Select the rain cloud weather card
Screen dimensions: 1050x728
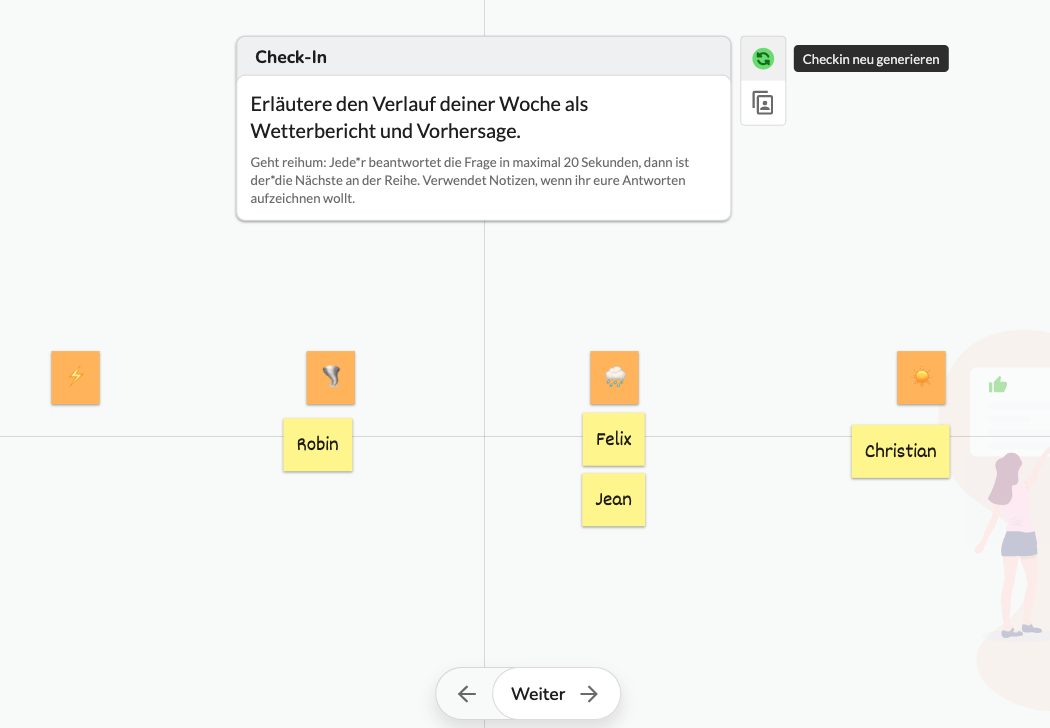point(615,378)
